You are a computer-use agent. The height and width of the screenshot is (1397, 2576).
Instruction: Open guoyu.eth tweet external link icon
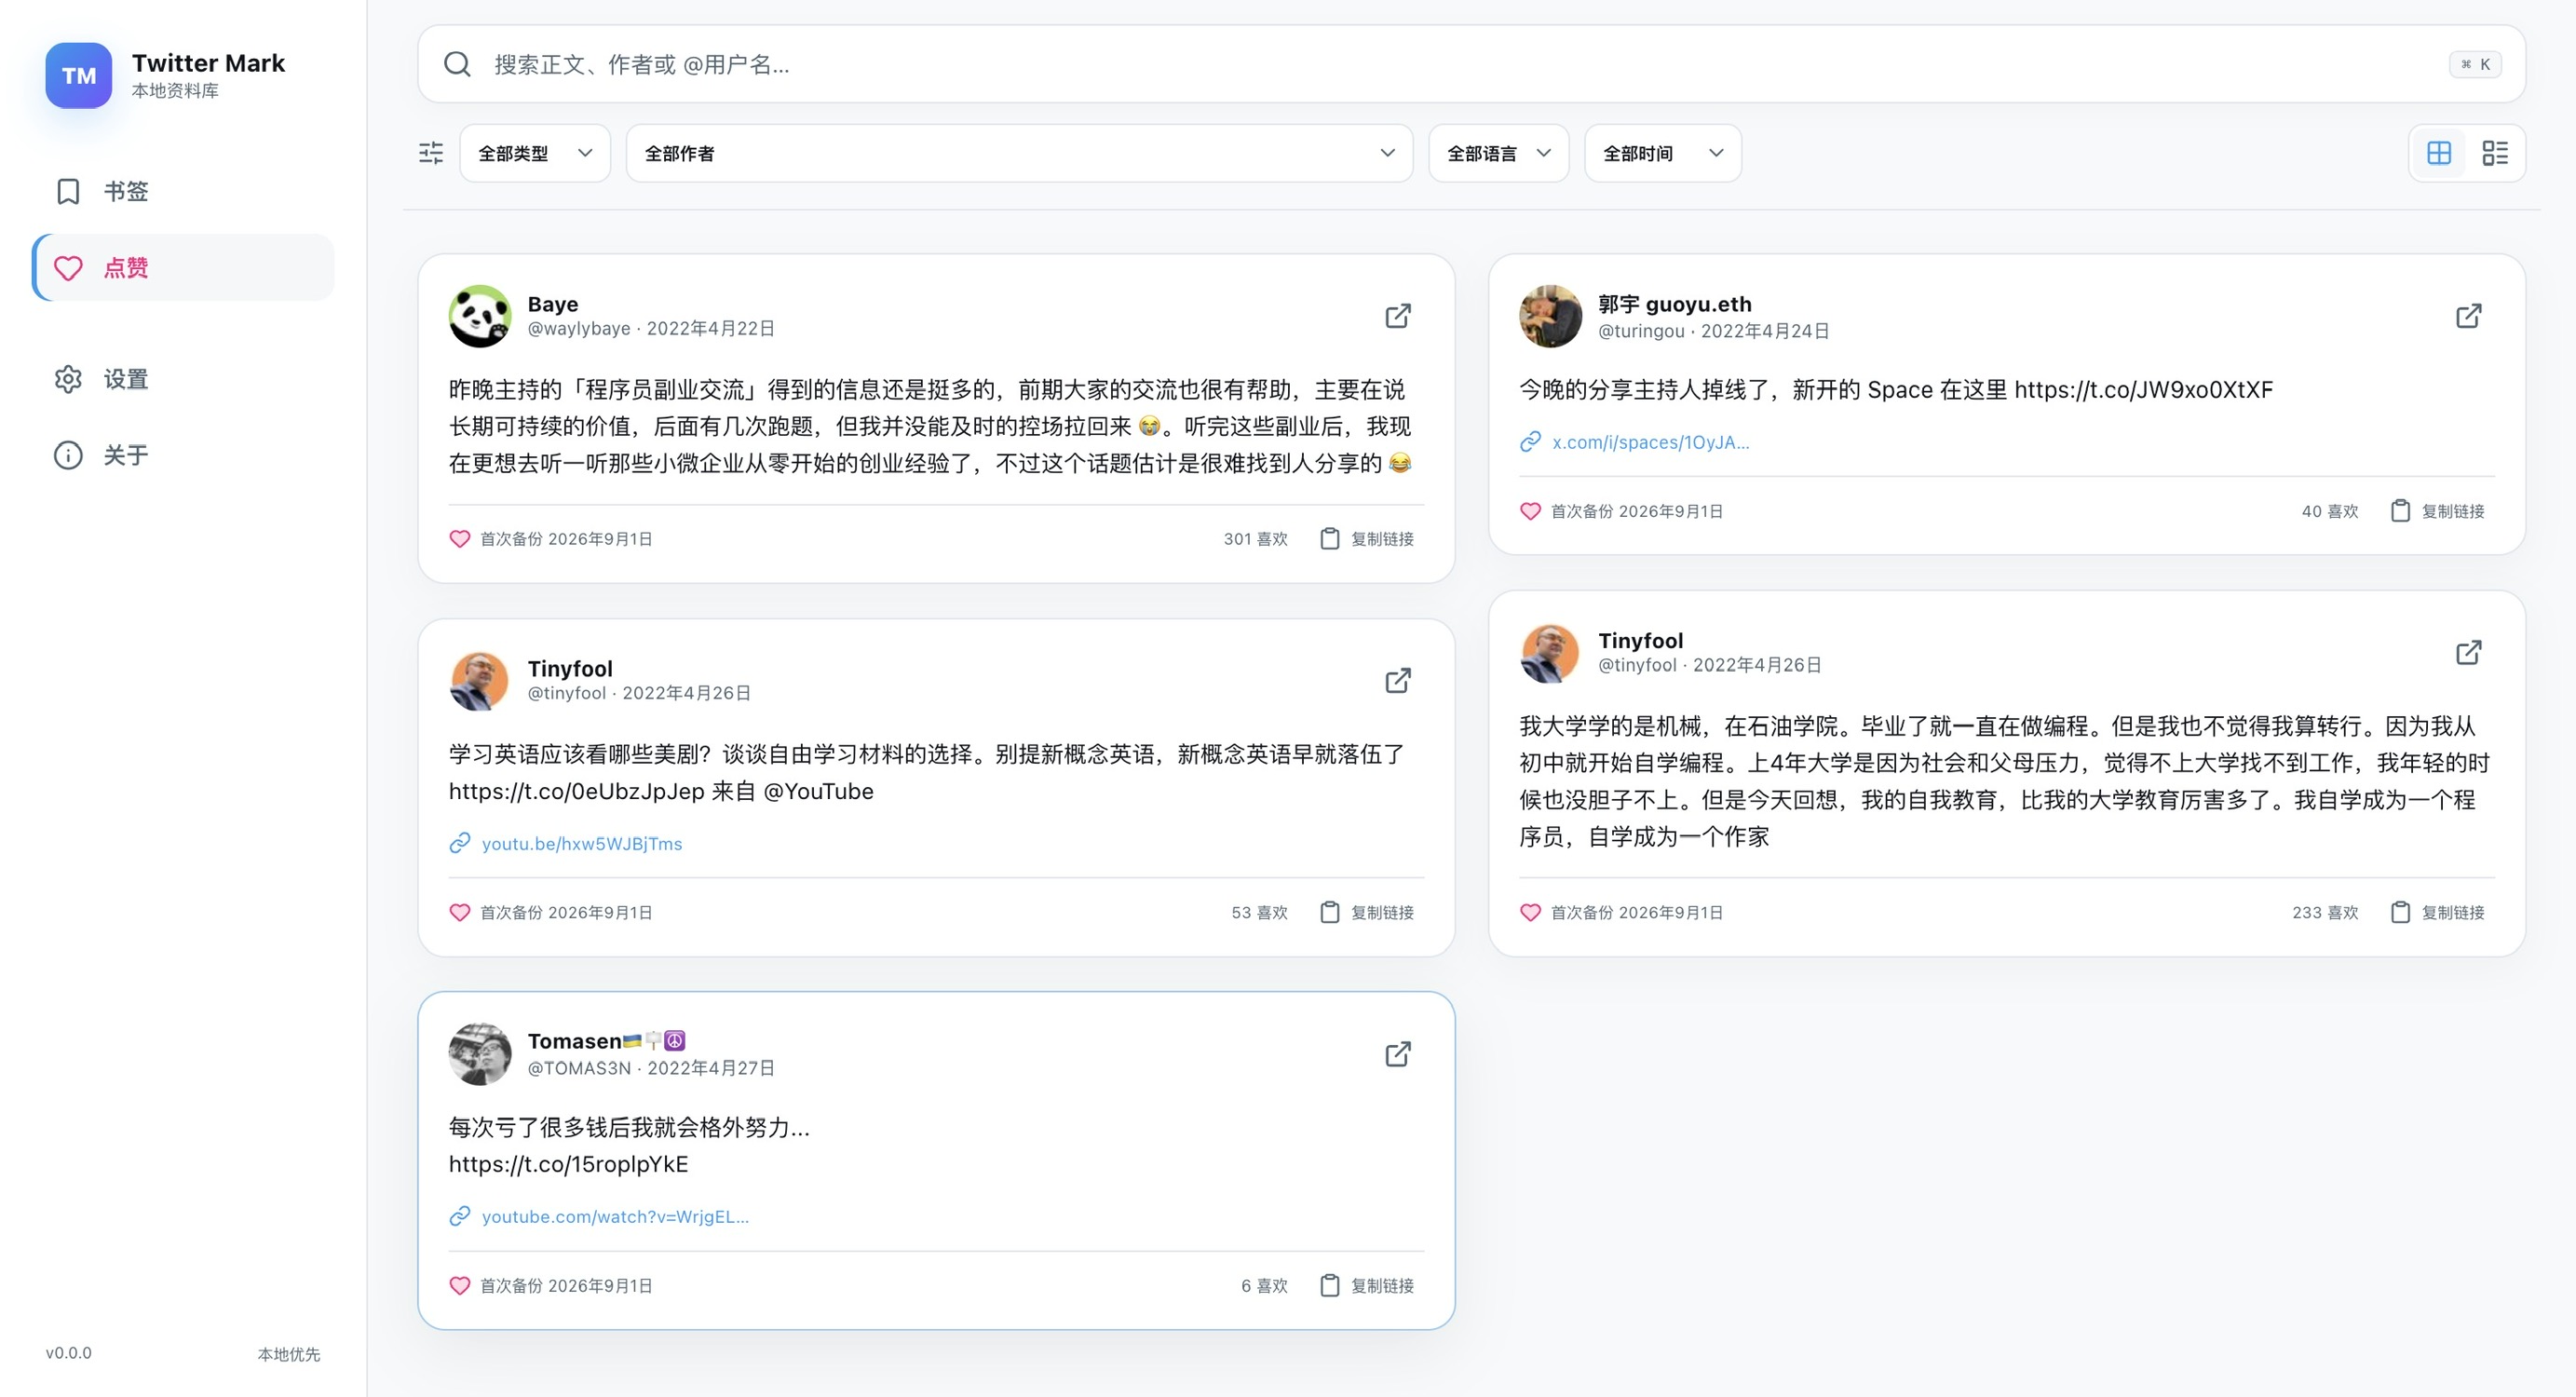tap(2468, 316)
